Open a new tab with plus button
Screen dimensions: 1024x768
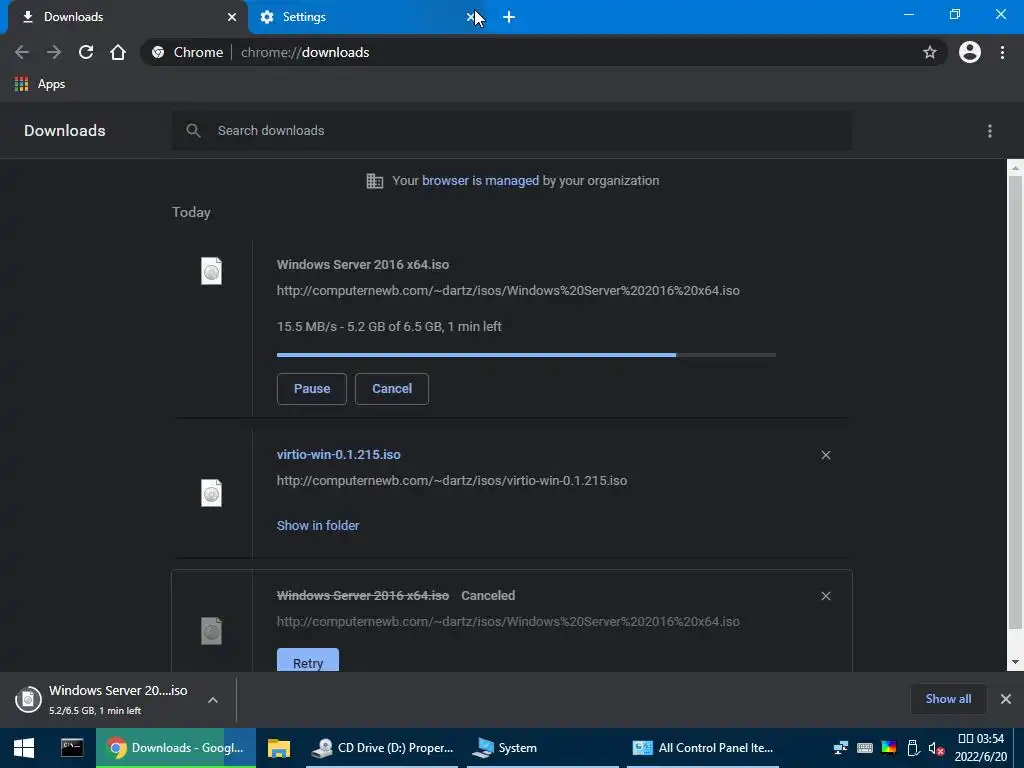coord(509,17)
